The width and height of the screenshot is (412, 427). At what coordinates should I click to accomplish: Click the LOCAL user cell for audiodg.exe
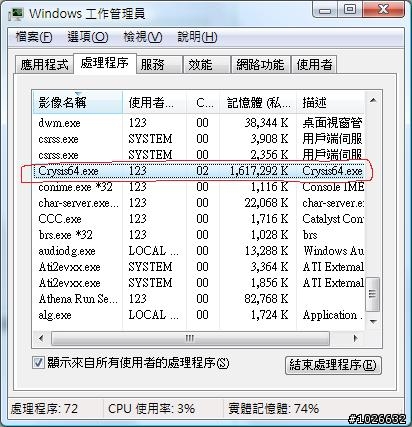(154, 251)
